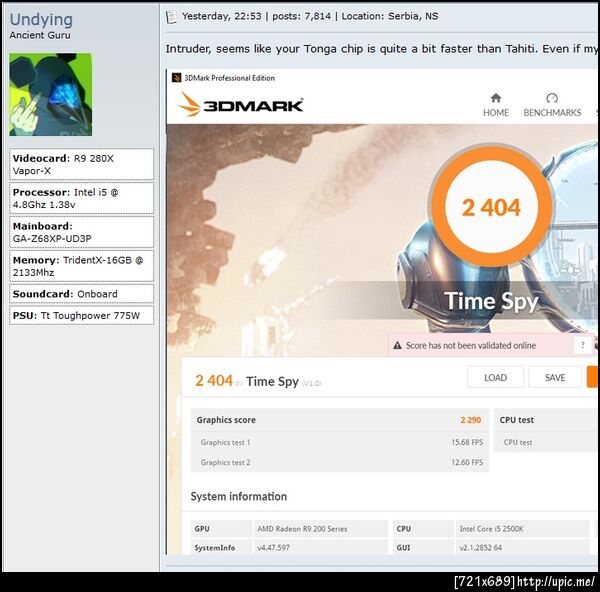Click the gauge icon above BENCHMARKS
This screenshot has width=600, height=592.
552,98
